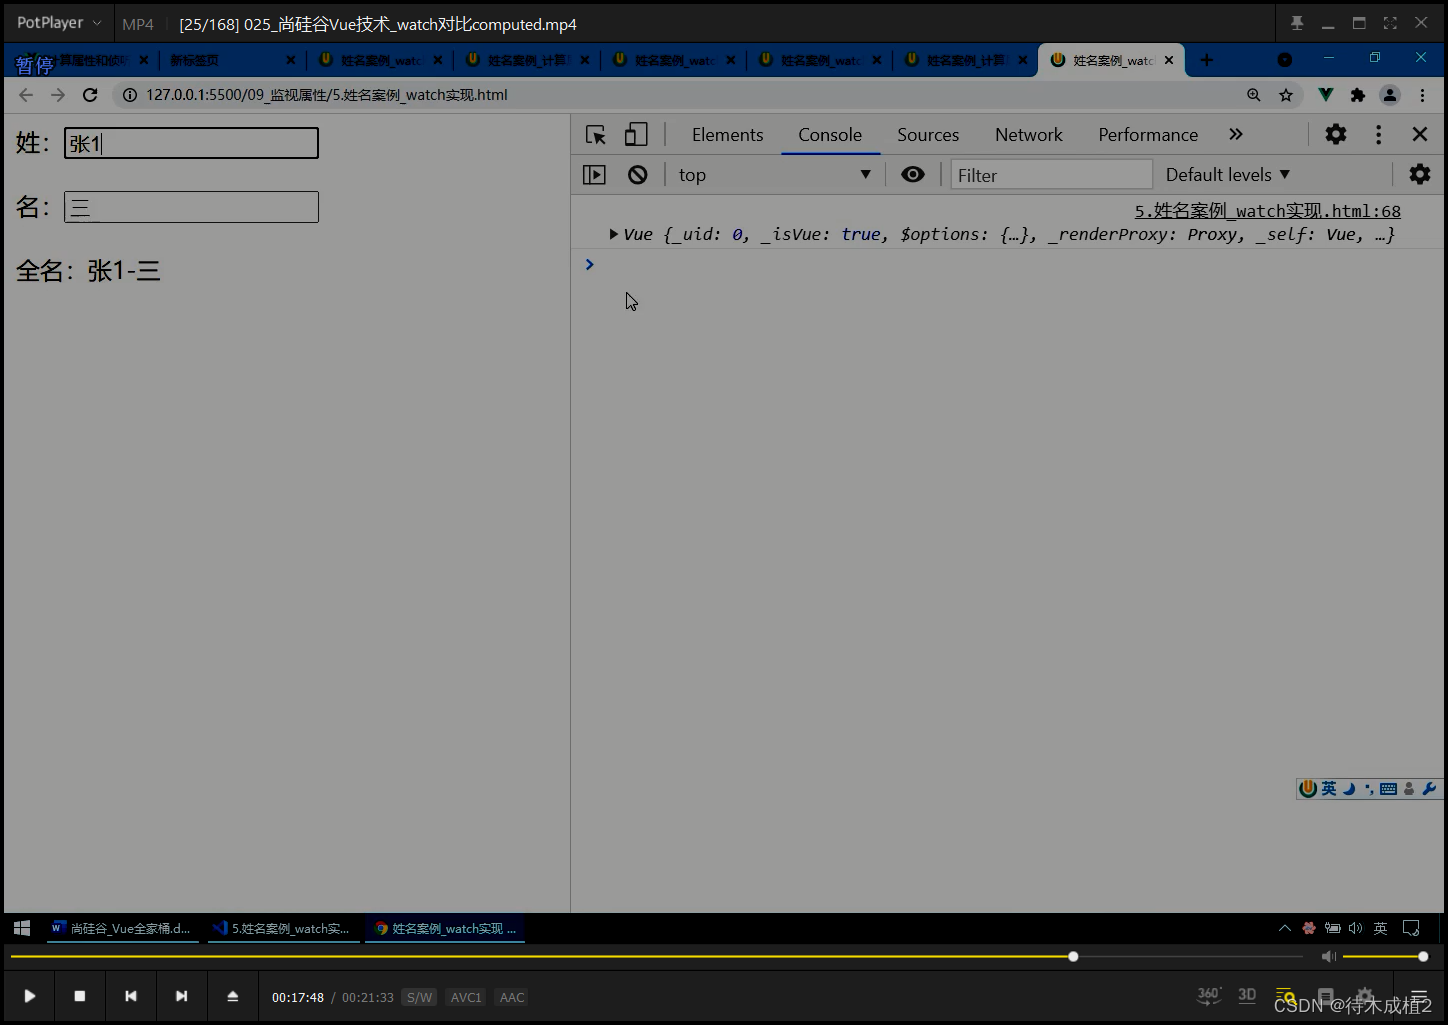
Task: Click the console Filter input box
Action: pos(1051,175)
